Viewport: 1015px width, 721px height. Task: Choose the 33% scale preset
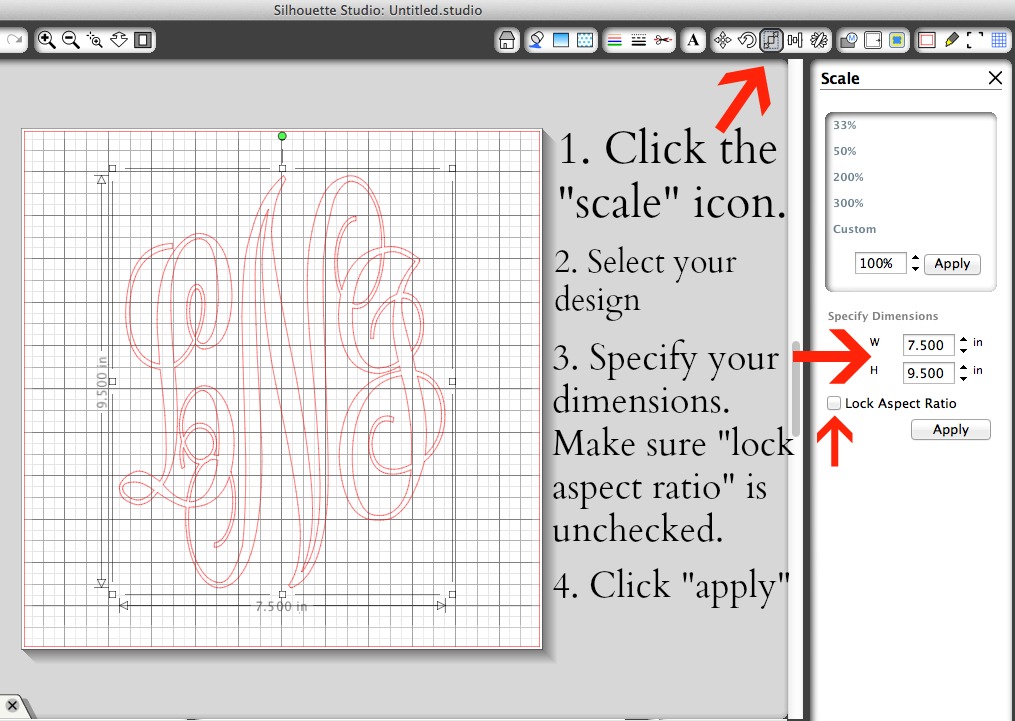pyautogui.click(x=845, y=125)
